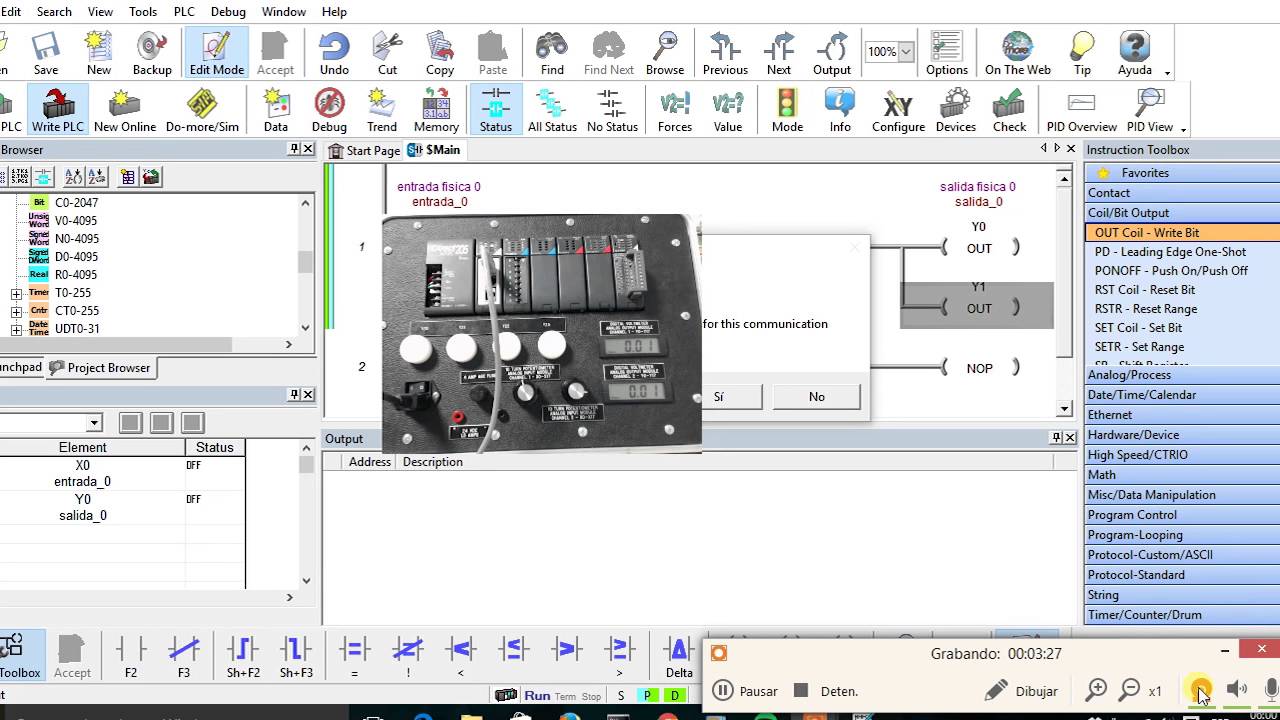Expand the Math toolbox category
The height and width of the screenshot is (720, 1280).
click(1182, 475)
